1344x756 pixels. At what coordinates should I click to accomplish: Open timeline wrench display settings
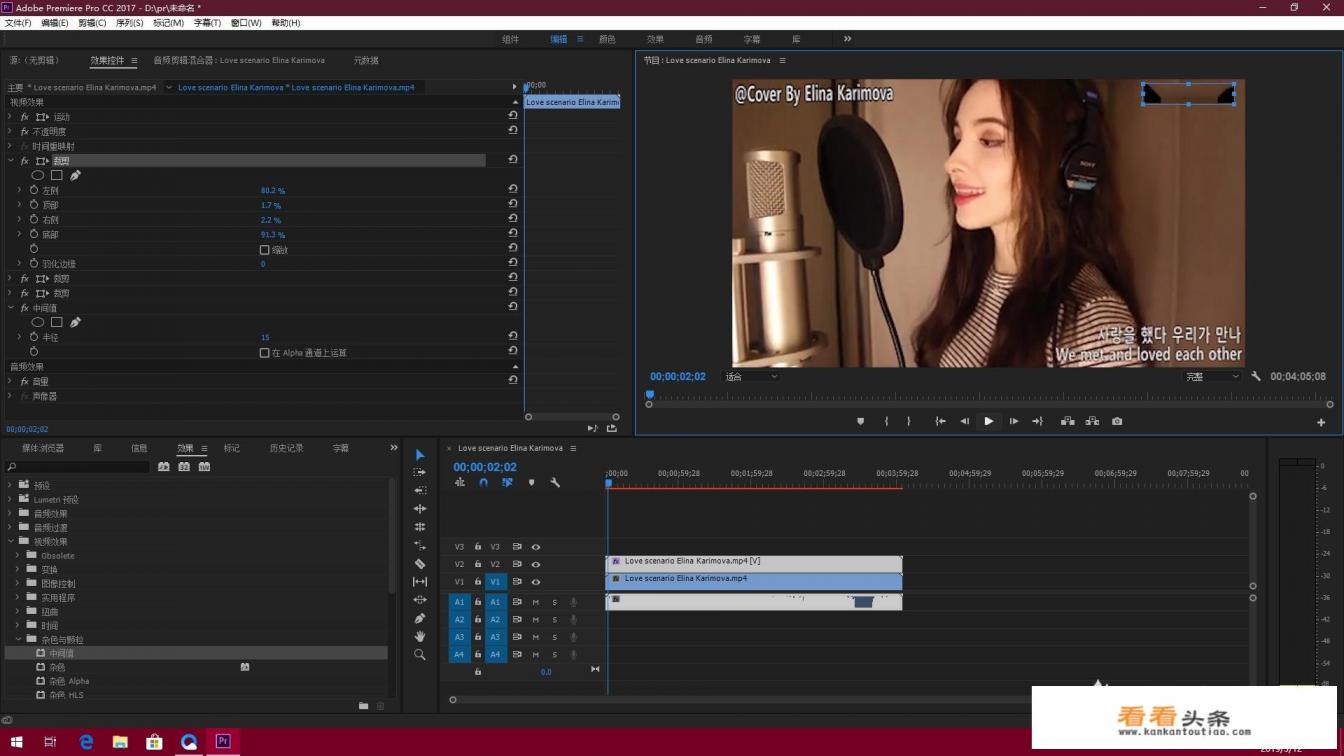(555, 482)
